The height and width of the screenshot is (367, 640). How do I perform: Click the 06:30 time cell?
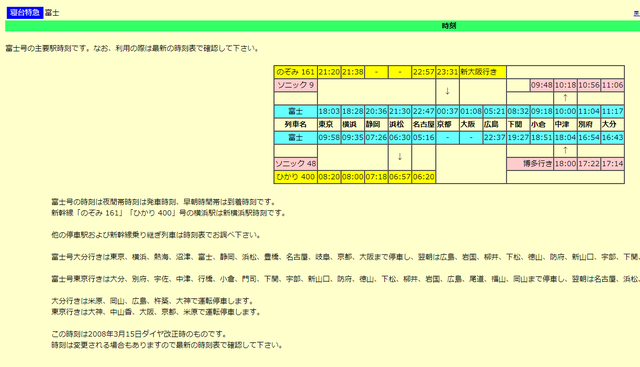400,138
